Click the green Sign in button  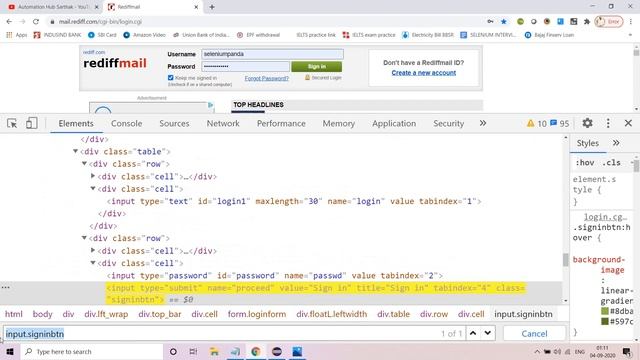tap(317, 67)
